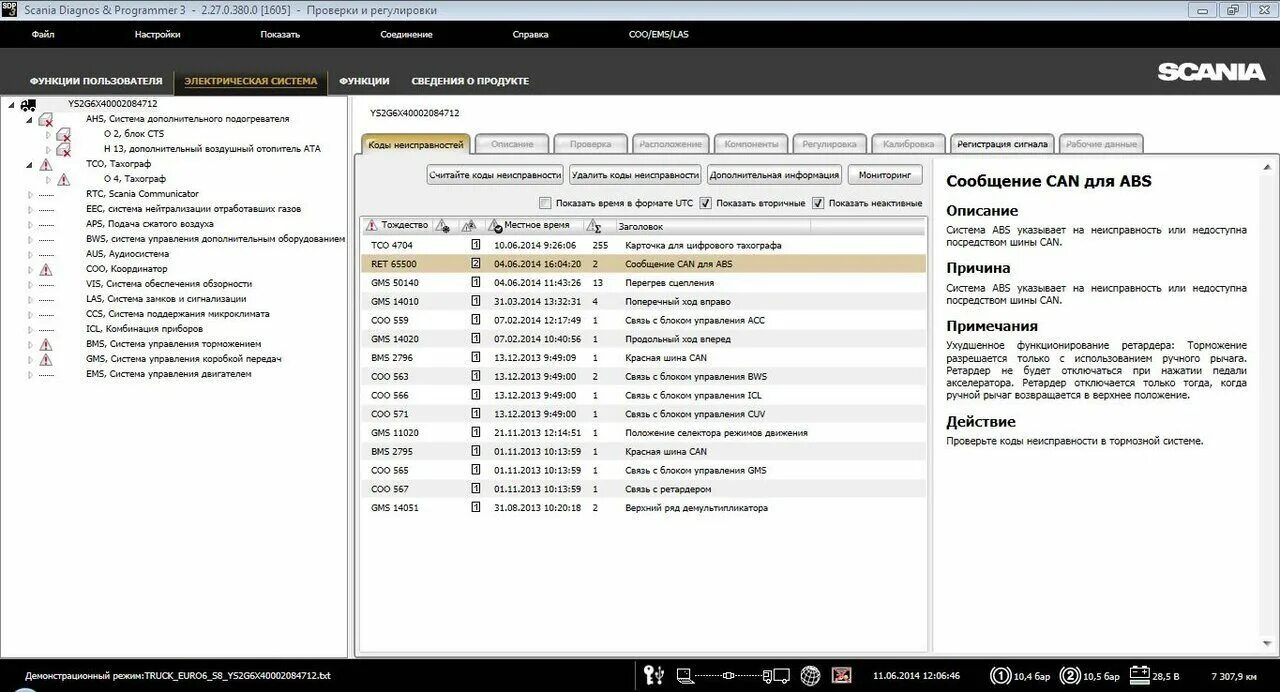
Task: Open the Показать menu
Action: pyautogui.click(x=280, y=34)
